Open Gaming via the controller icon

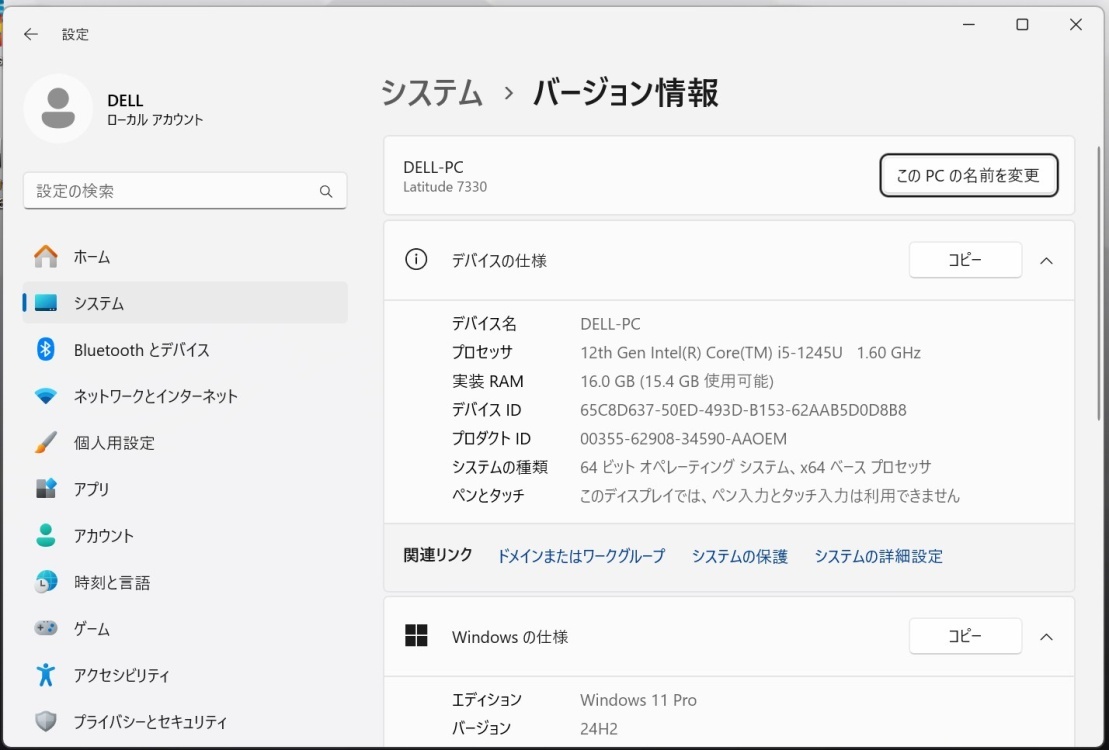(46, 629)
